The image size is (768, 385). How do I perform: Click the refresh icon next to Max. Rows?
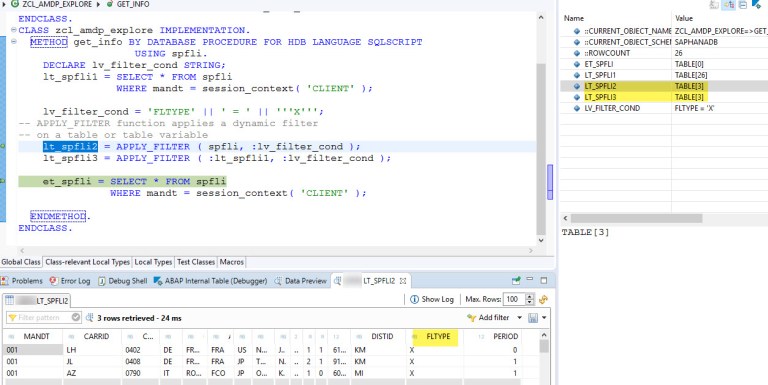[543, 299]
